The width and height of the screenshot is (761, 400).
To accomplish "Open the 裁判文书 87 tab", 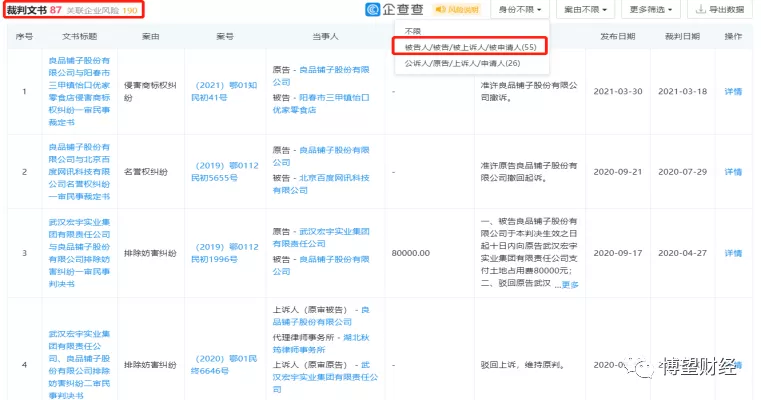I will [34, 10].
